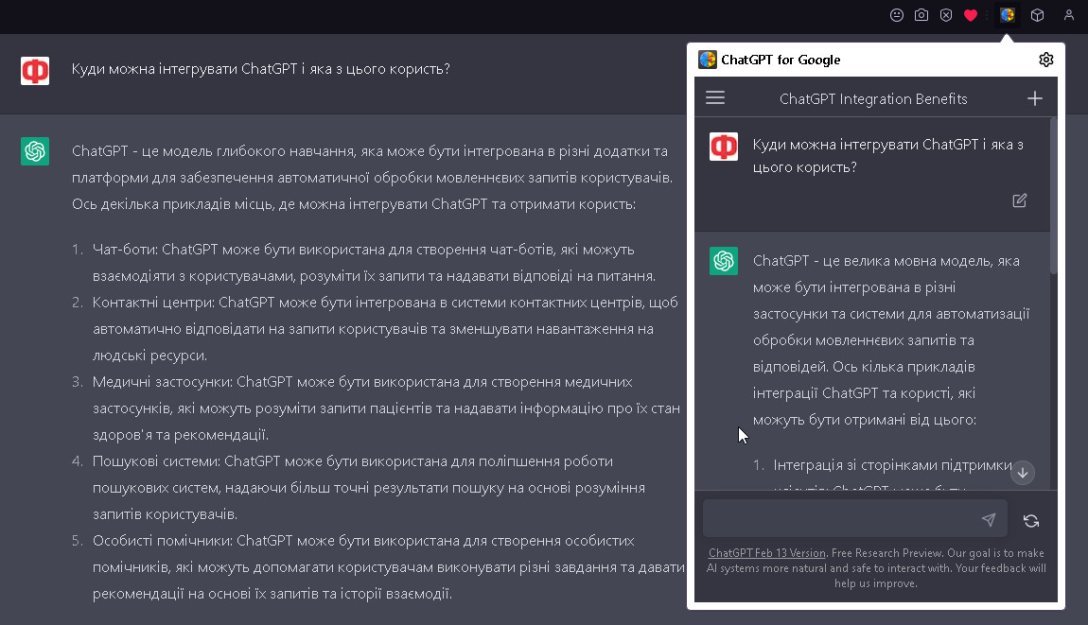1088x625 pixels.
Task: Click the send message paper plane icon
Action: [988, 520]
